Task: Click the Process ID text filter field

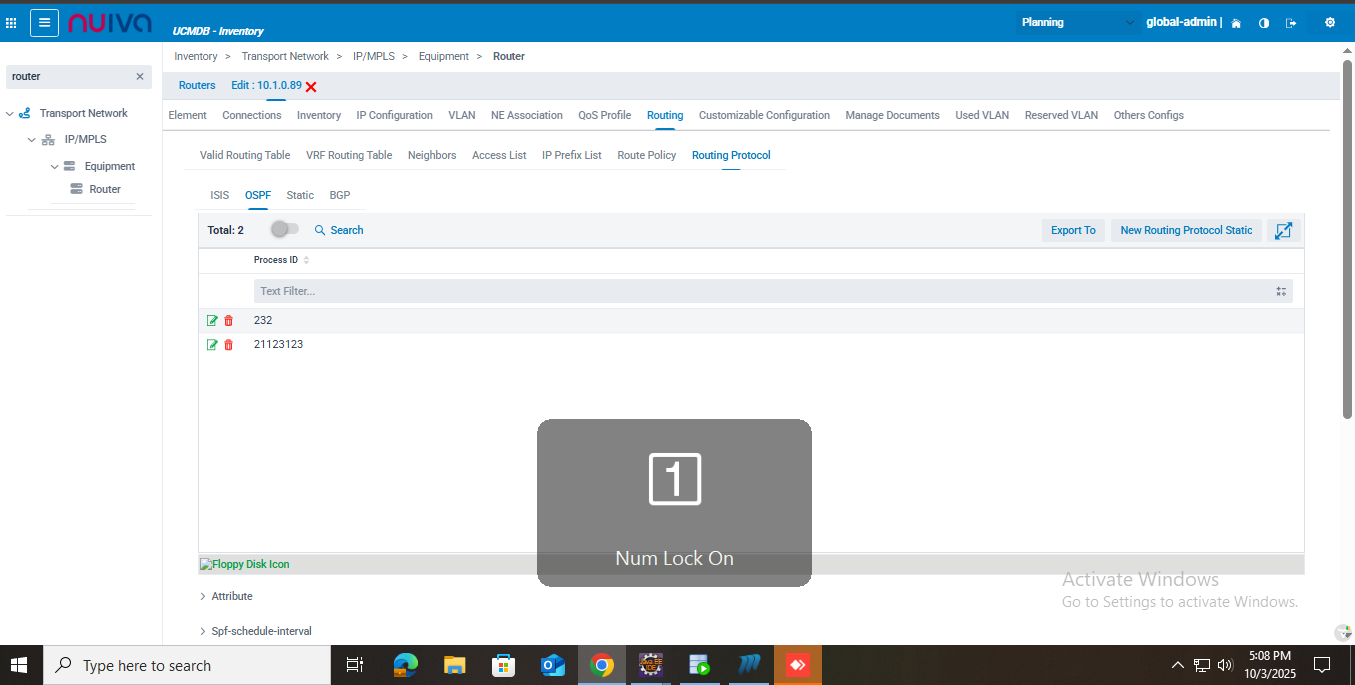Action: tap(760, 292)
